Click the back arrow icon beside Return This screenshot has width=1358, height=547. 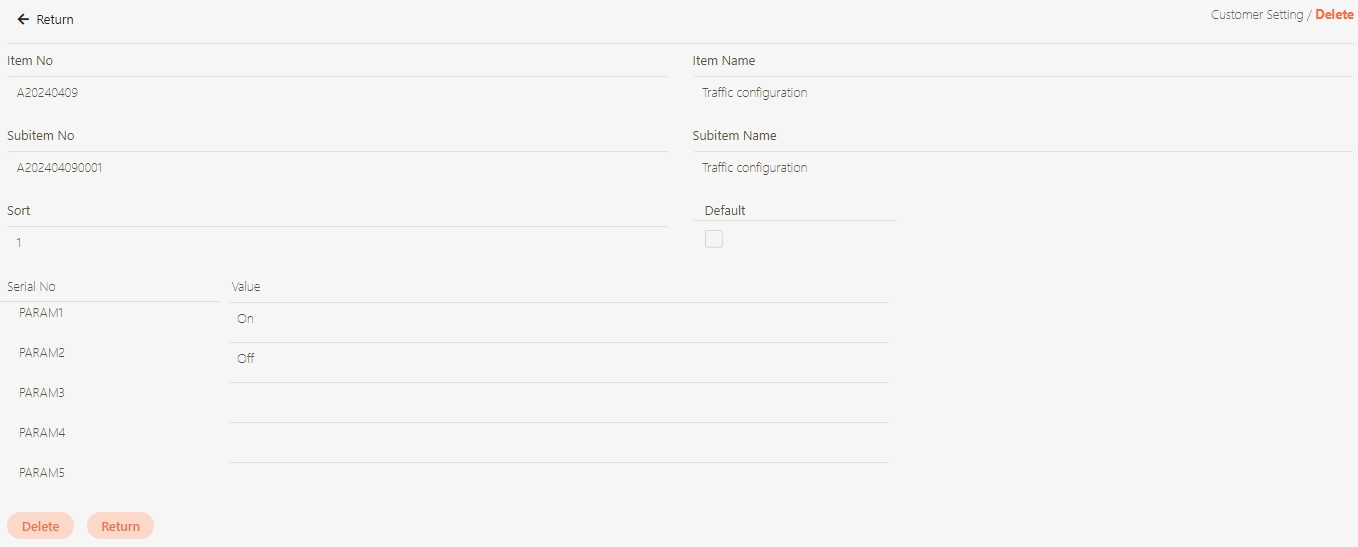tap(23, 20)
